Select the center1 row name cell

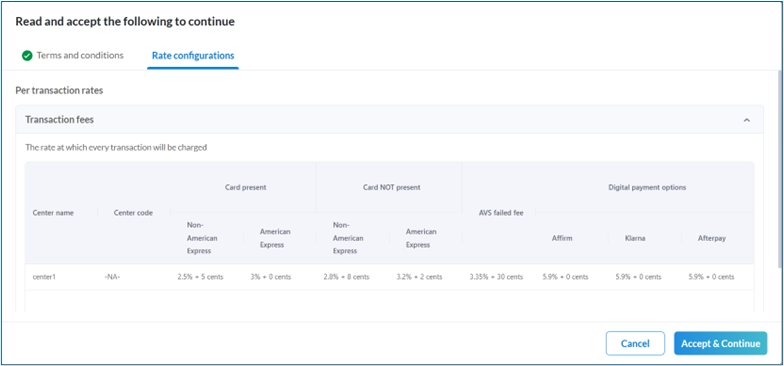tap(44, 276)
